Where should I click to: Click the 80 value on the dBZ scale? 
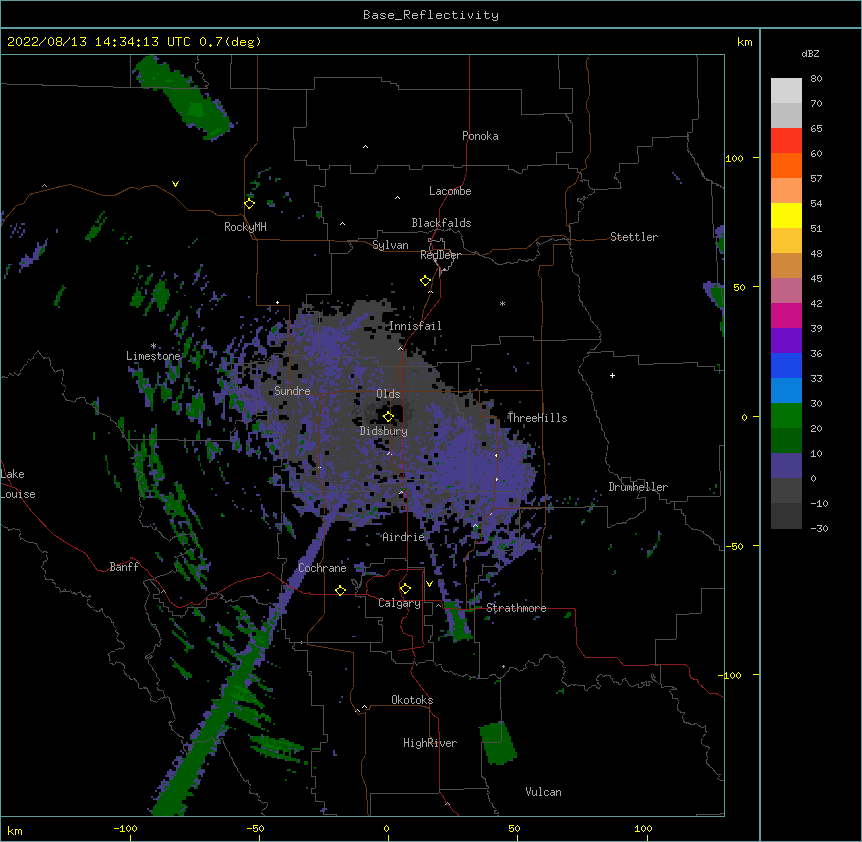point(816,78)
